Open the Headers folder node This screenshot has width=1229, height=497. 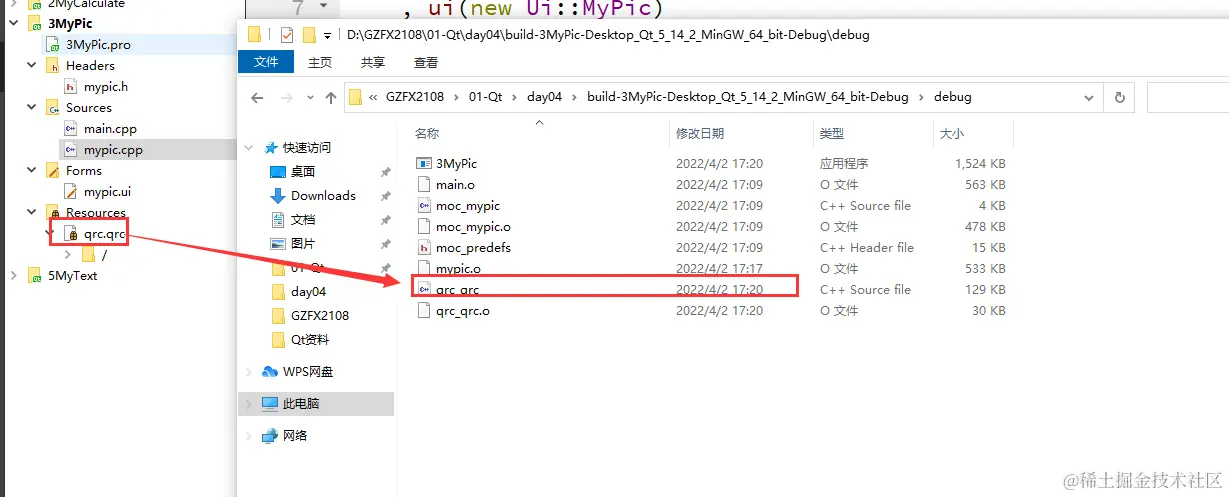point(90,66)
